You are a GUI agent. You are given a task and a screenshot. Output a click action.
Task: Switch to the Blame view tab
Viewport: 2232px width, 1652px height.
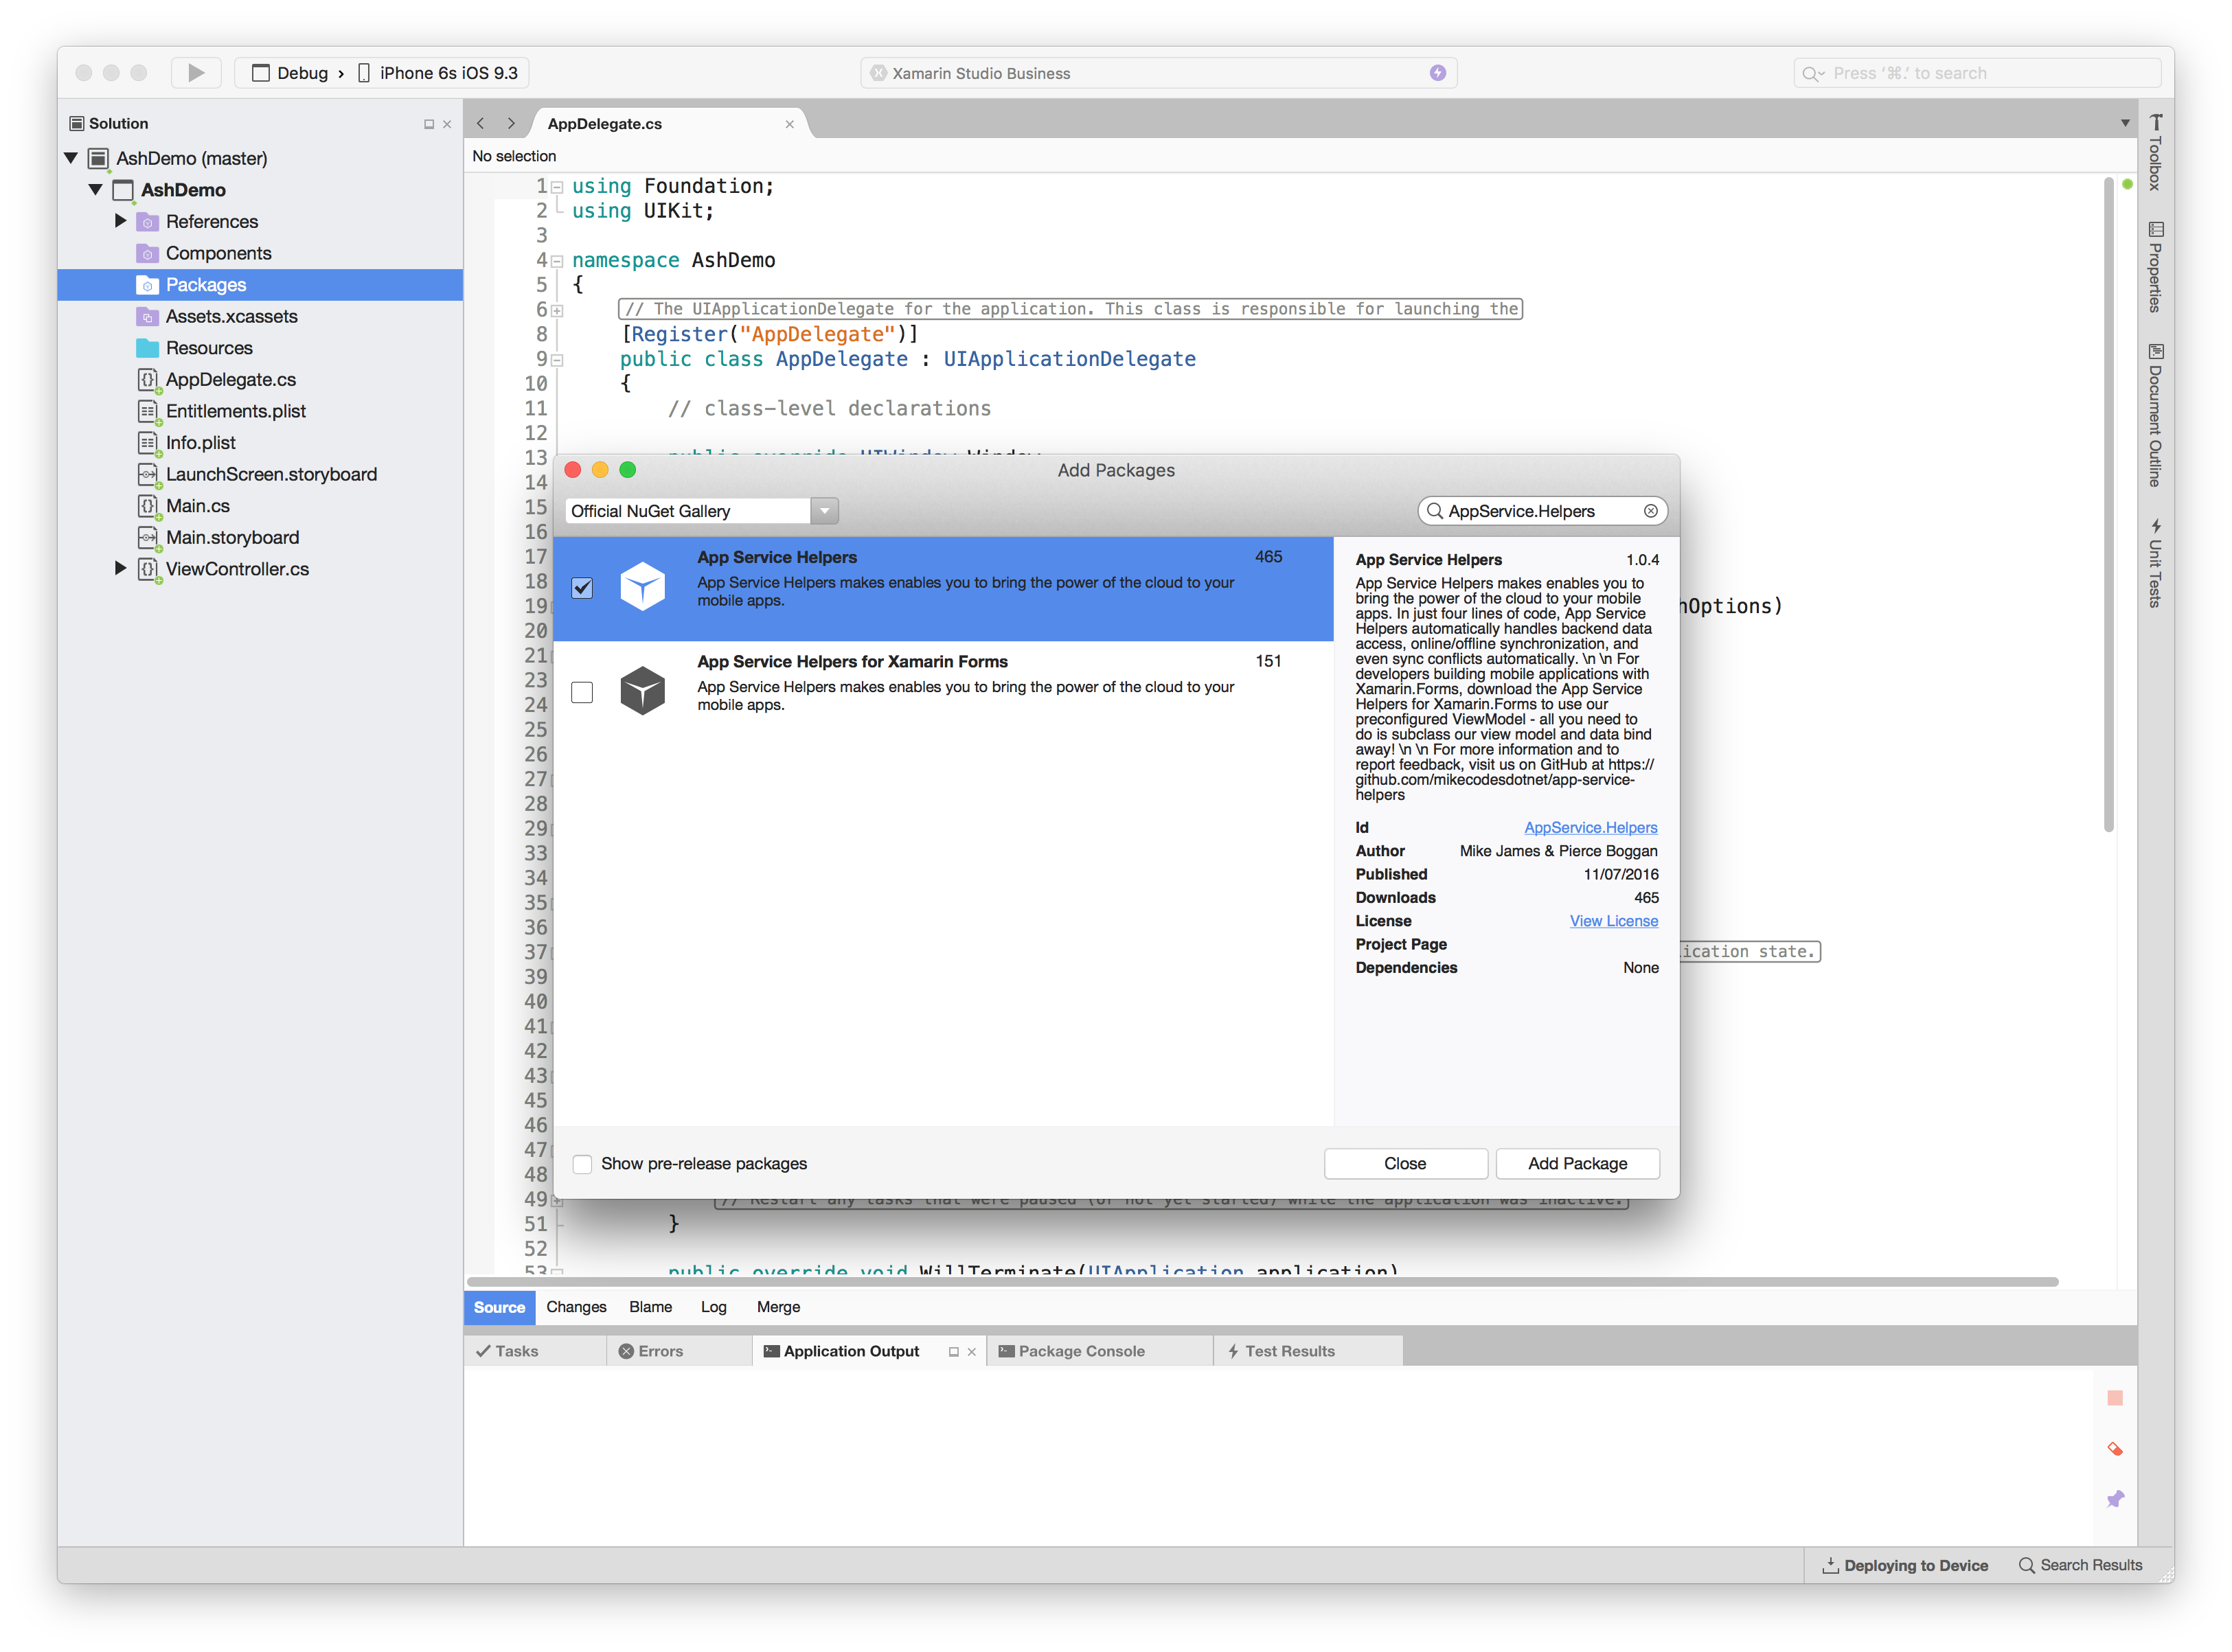650,1307
